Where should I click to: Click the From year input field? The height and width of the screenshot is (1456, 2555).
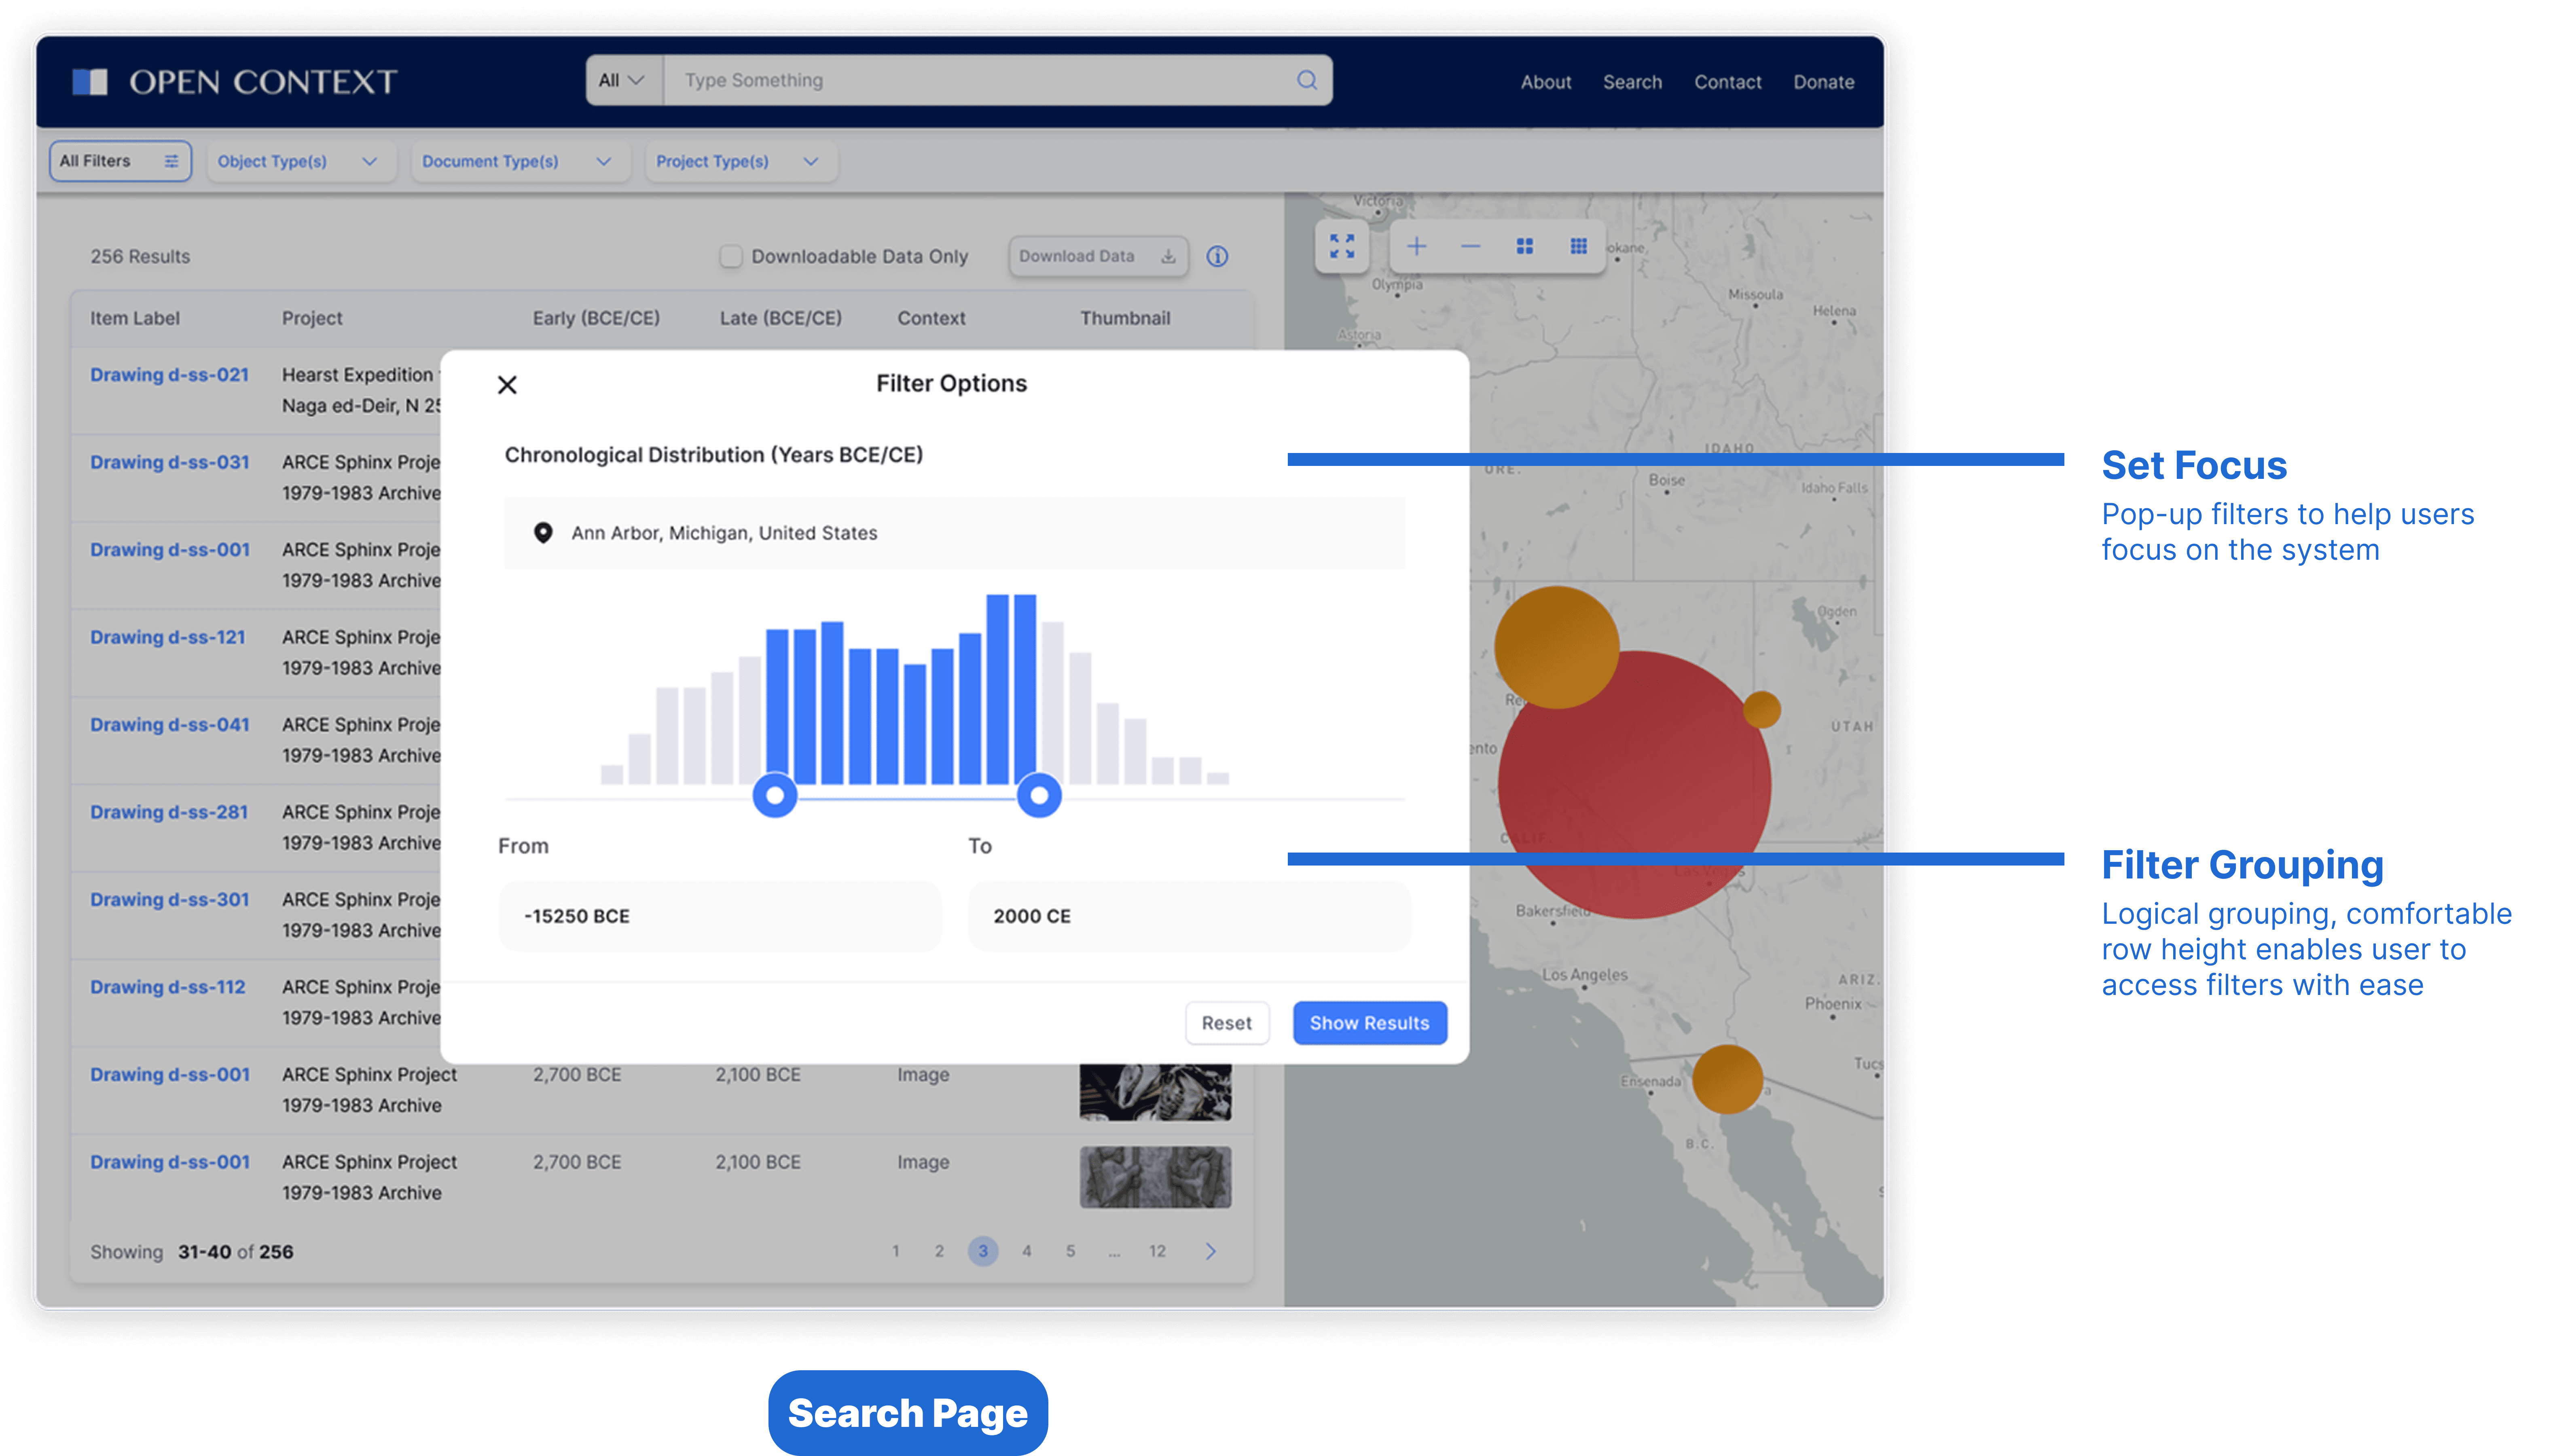[719, 916]
